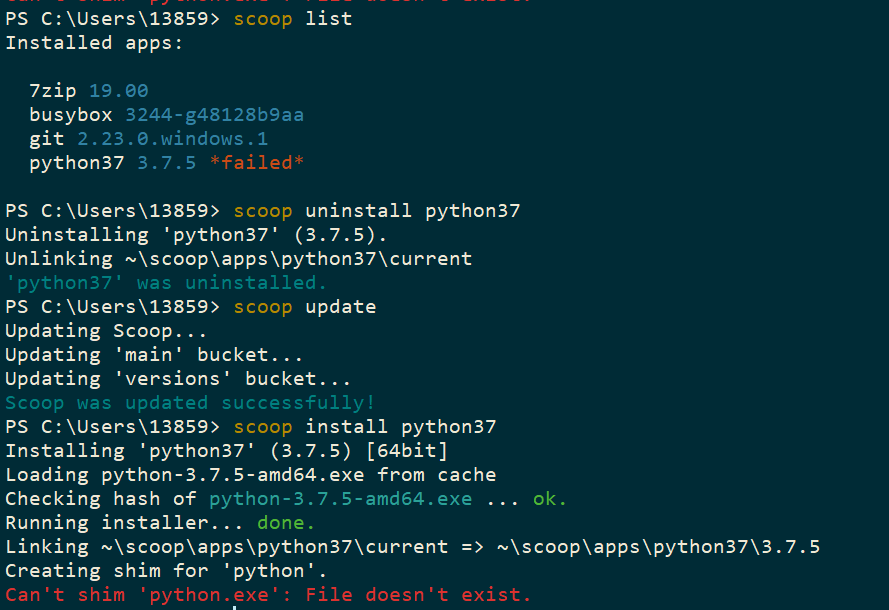The width and height of the screenshot is (889, 610).
Task: Click the 'scoop uninstall python37' command line
Action: pyautogui.click(x=263, y=211)
